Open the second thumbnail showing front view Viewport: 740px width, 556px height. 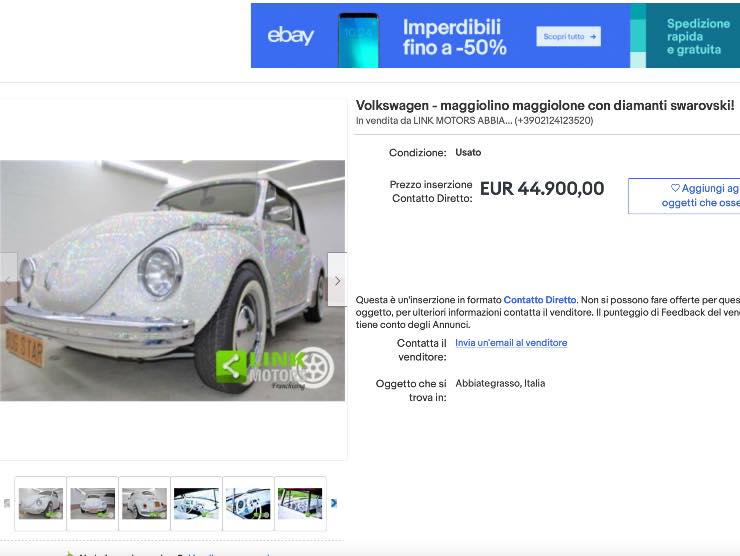tap(92, 504)
